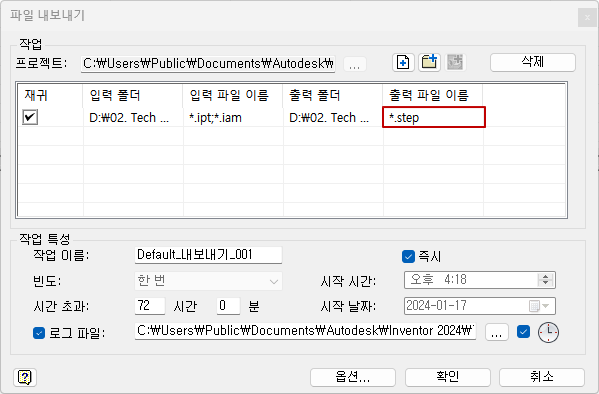Click the 프로젝트 path field
Viewport: 599px width, 394px height.
pyautogui.click(x=208, y=64)
